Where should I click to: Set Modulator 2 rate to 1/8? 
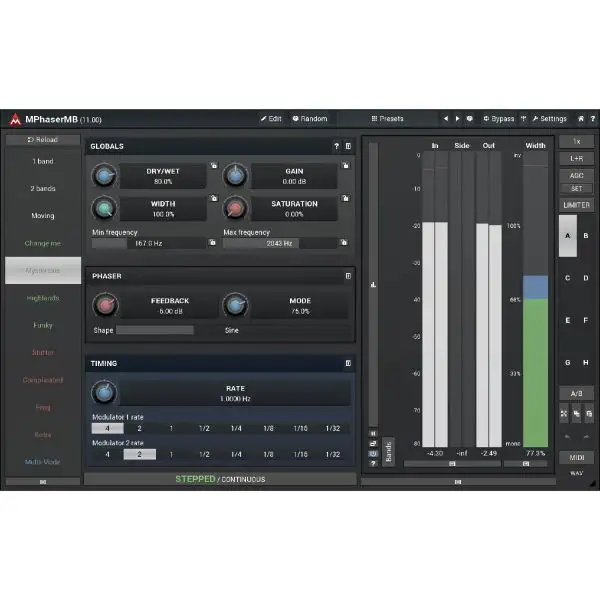tap(268, 454)
